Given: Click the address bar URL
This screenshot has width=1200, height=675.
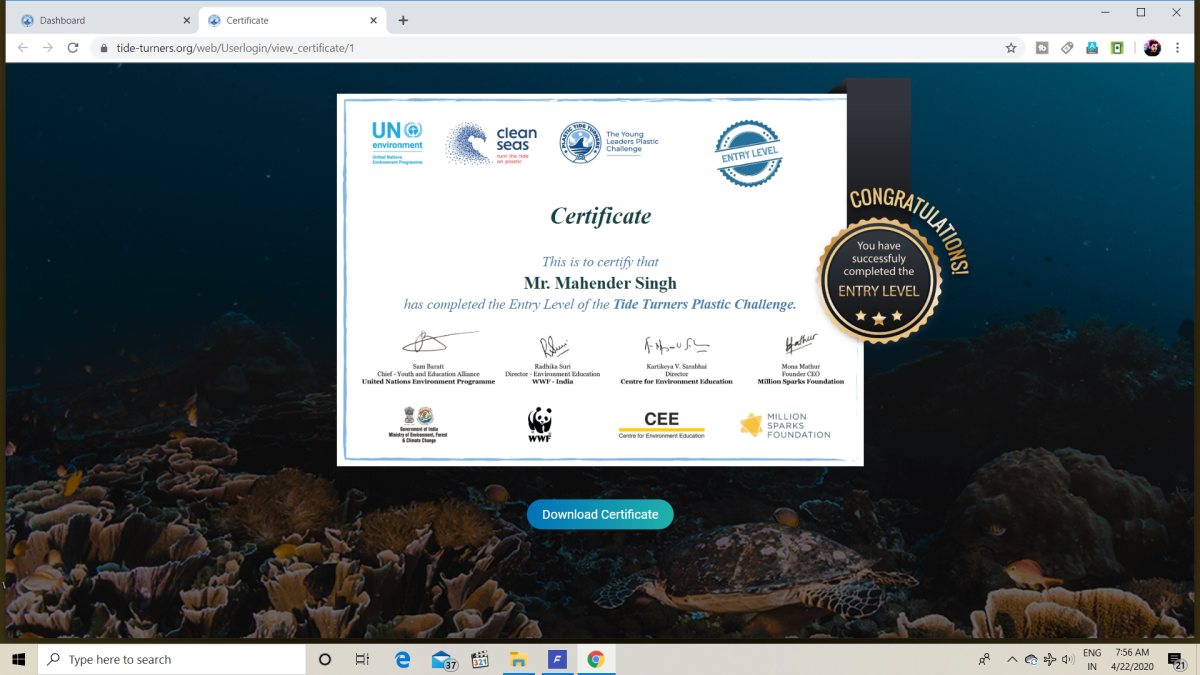Looking at the screenshot, I should click(235, 48).
